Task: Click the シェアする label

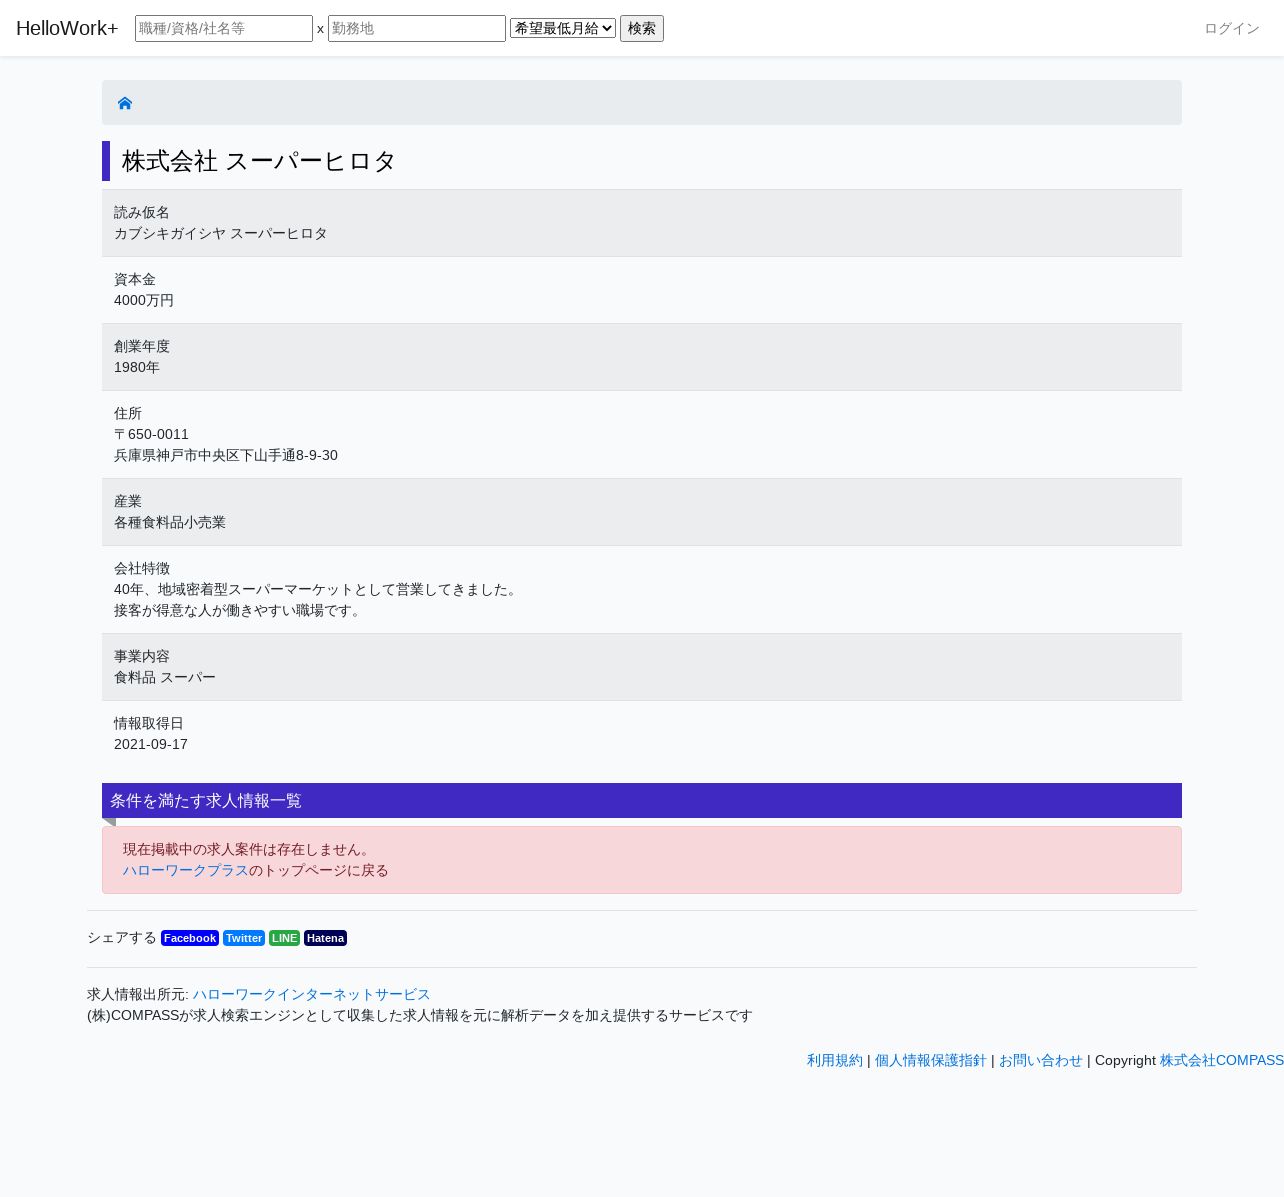Action: [x=122, y=938]
